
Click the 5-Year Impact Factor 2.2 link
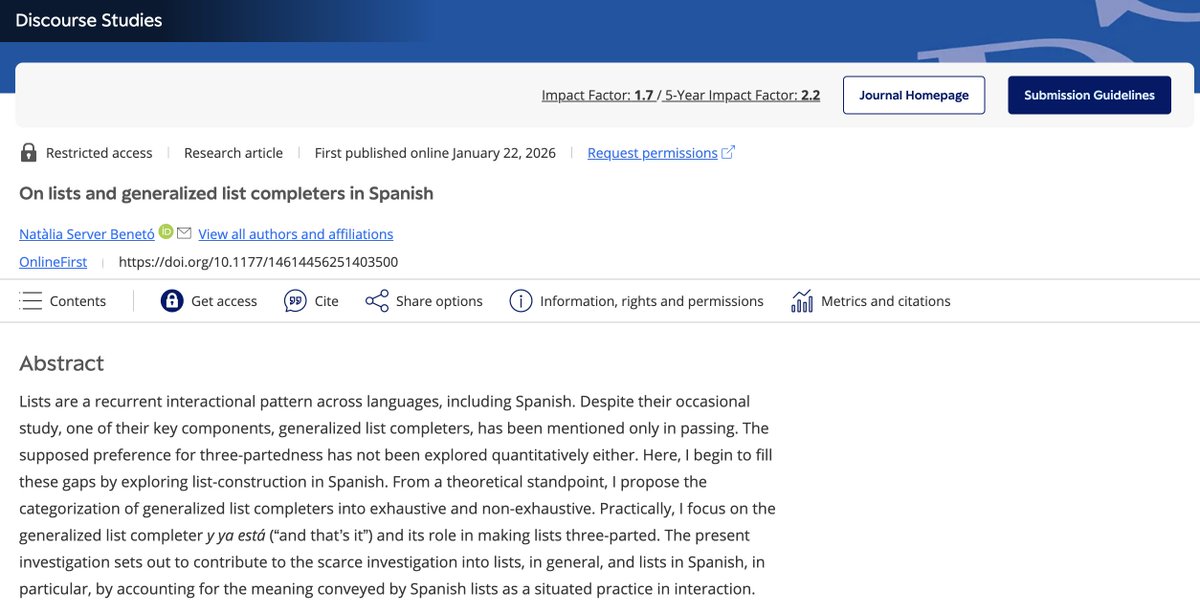pos(742,95)
